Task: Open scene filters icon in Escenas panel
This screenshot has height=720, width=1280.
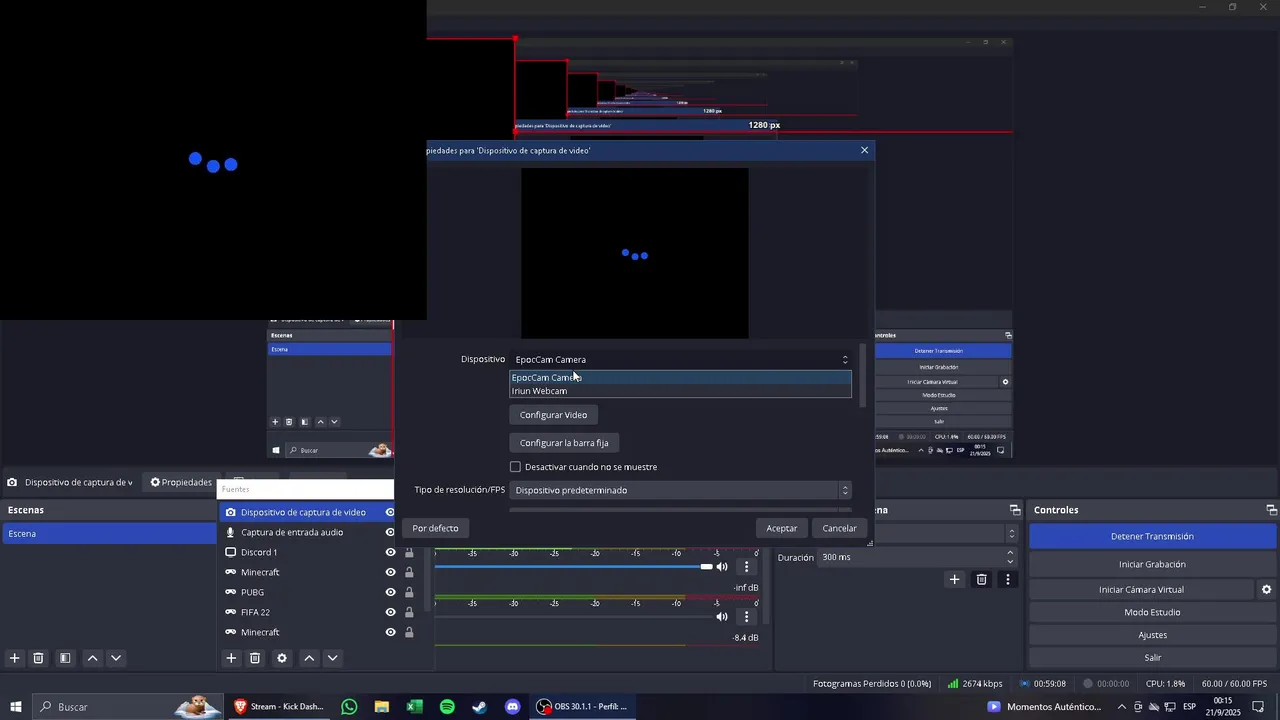Action: (65, 658)
